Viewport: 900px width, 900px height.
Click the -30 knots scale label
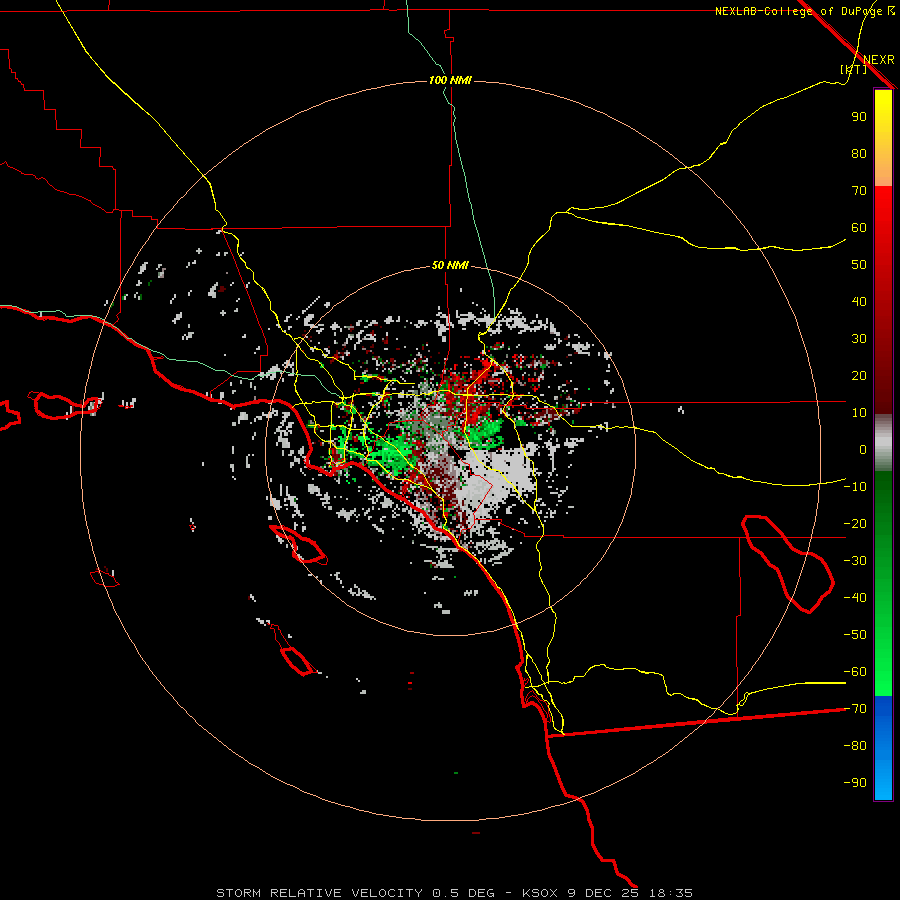pyautogui.click(x=855, y=561)
